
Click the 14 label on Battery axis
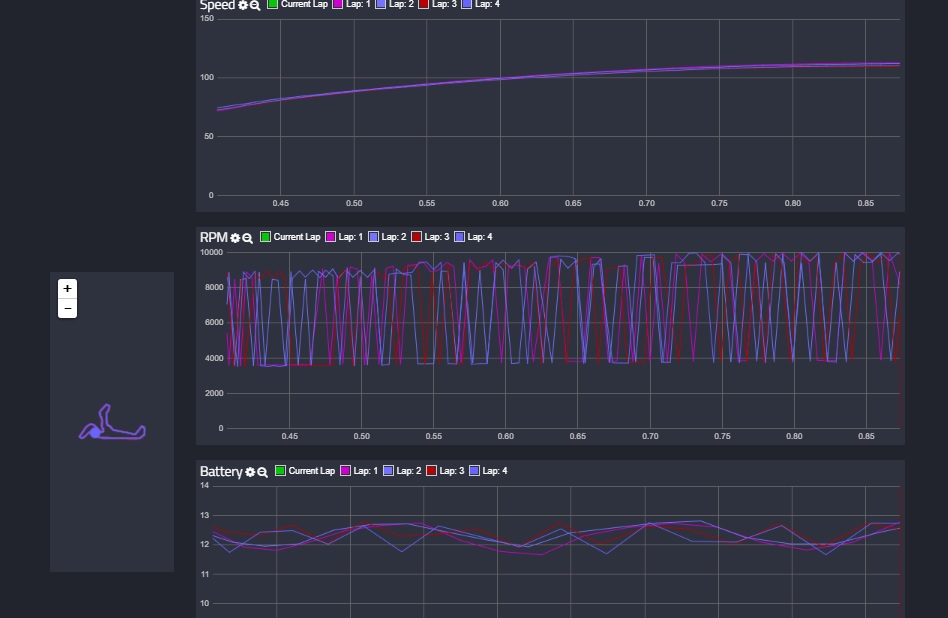point(204,486)
